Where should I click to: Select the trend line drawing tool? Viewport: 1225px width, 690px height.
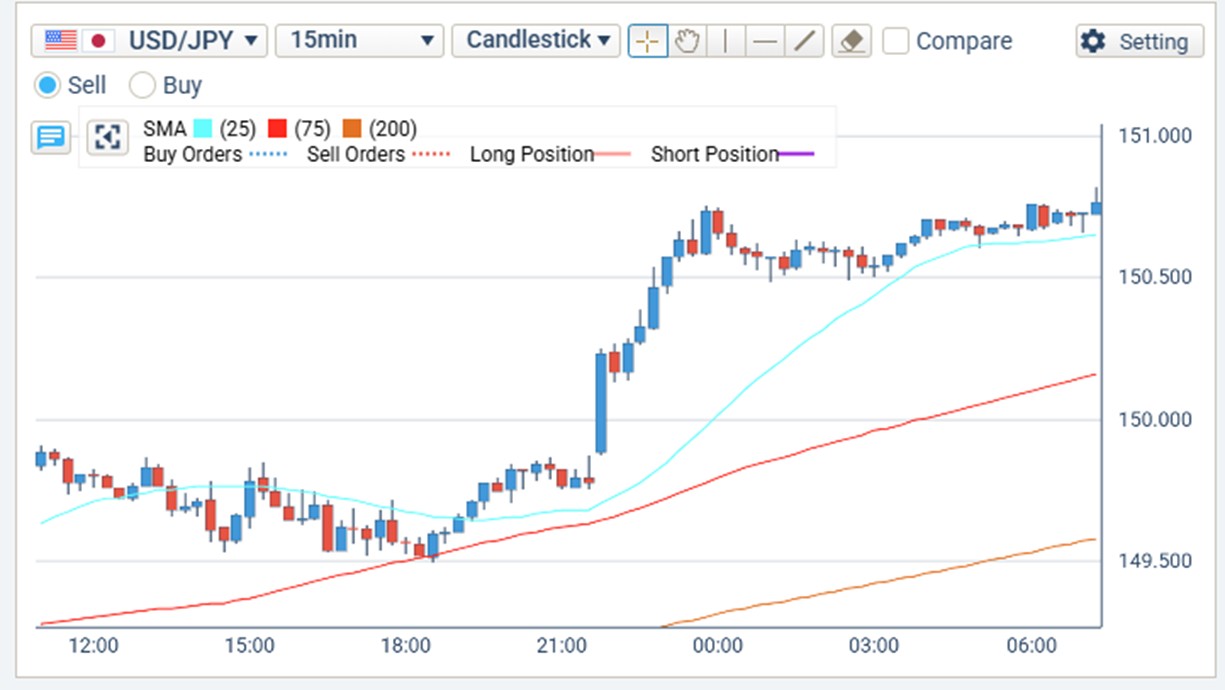coord(804,41)
